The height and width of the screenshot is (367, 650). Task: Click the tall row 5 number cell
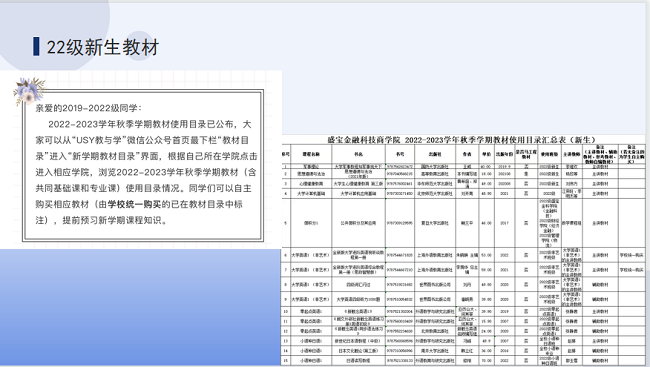pos(286,223)
